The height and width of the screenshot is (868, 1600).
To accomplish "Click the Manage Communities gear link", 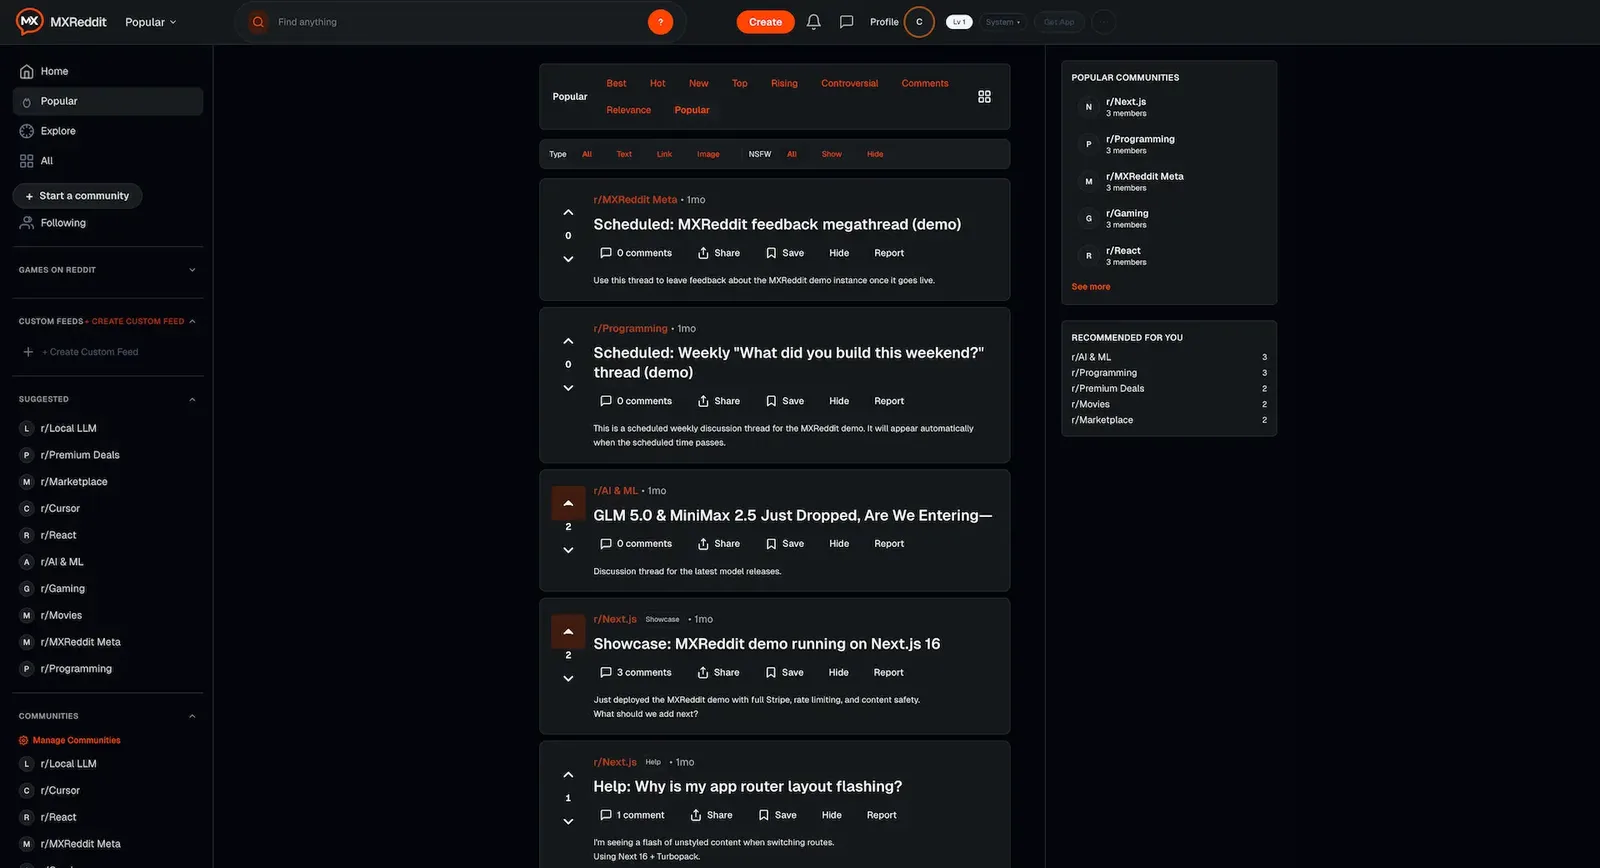I will coord(70,741).
